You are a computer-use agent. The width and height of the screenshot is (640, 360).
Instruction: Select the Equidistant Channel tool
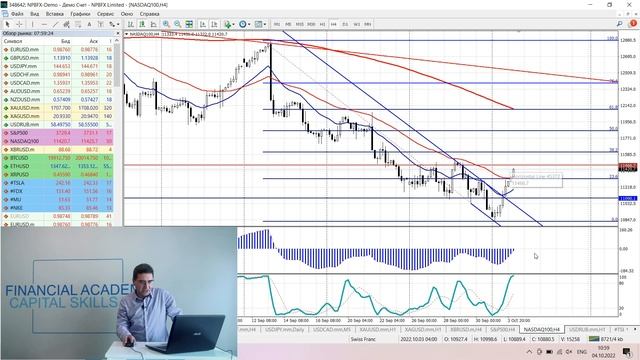click(x=67, y=24)
